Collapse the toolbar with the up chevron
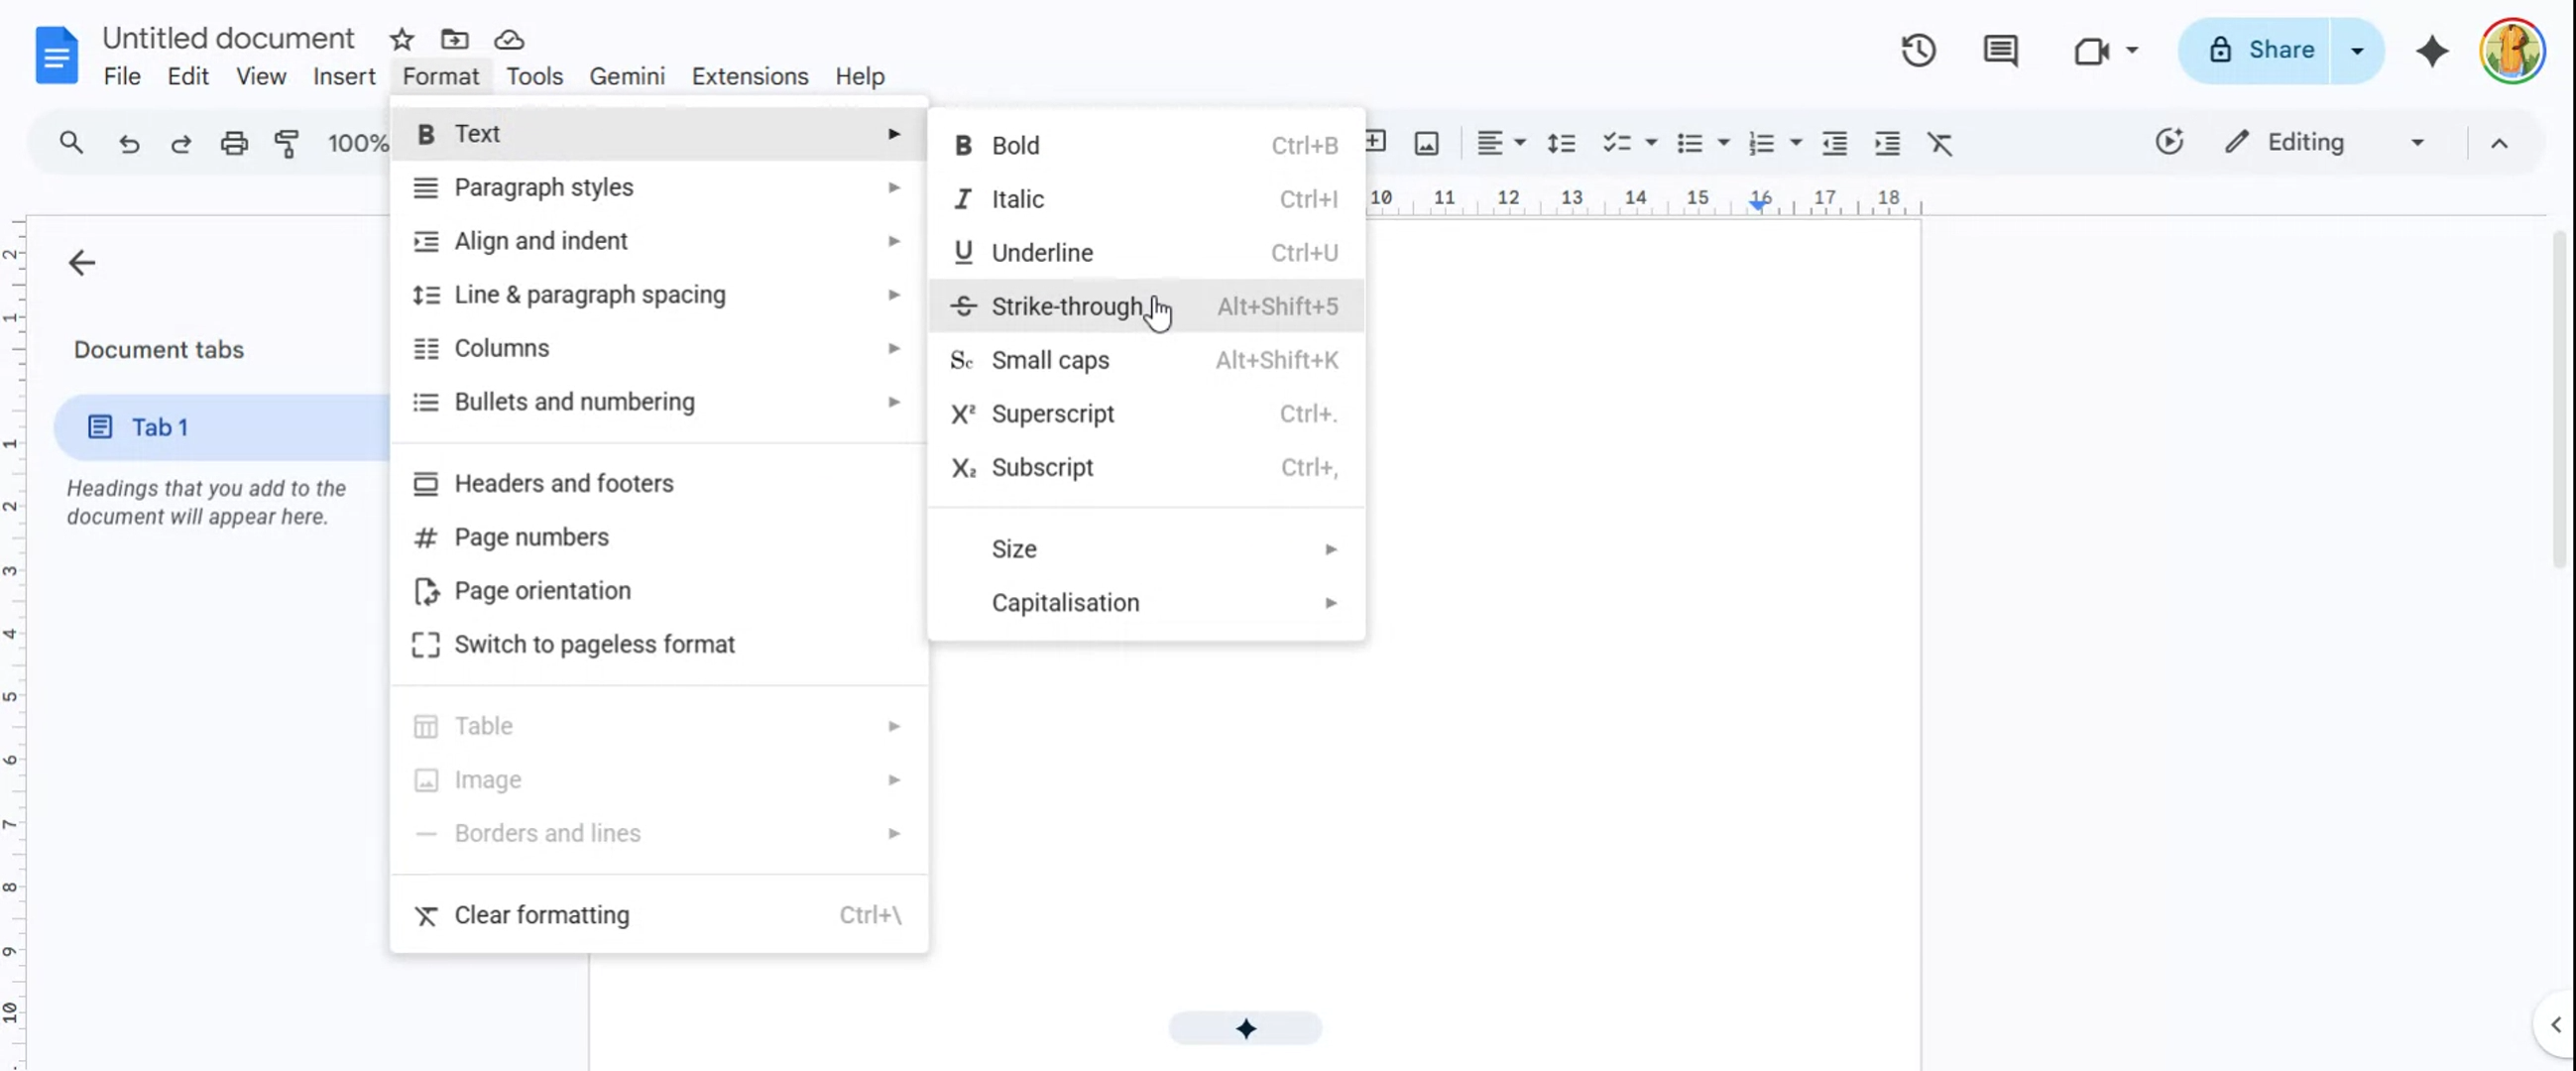This screenshot has height=1071, width=2576. click(2499, 143)
